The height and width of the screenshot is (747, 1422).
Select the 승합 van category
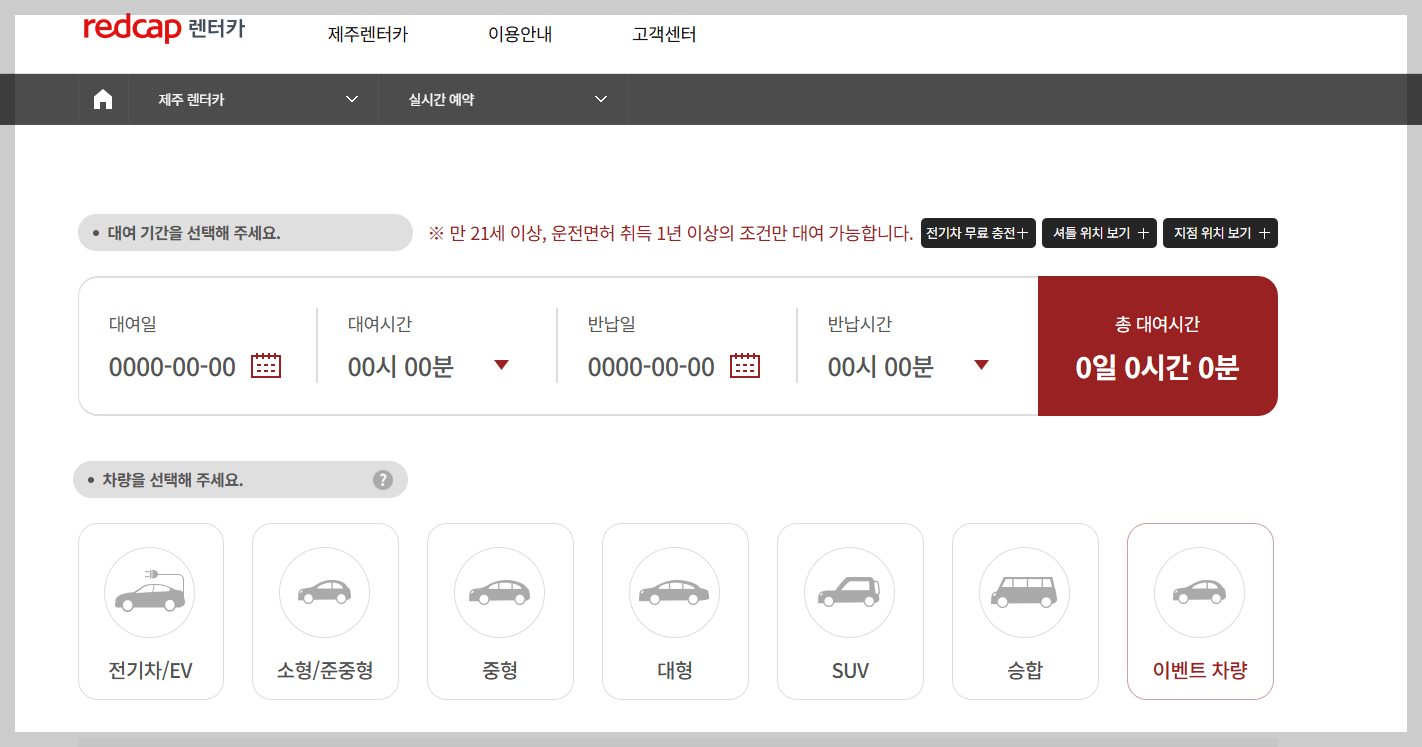coord(1025,612)
